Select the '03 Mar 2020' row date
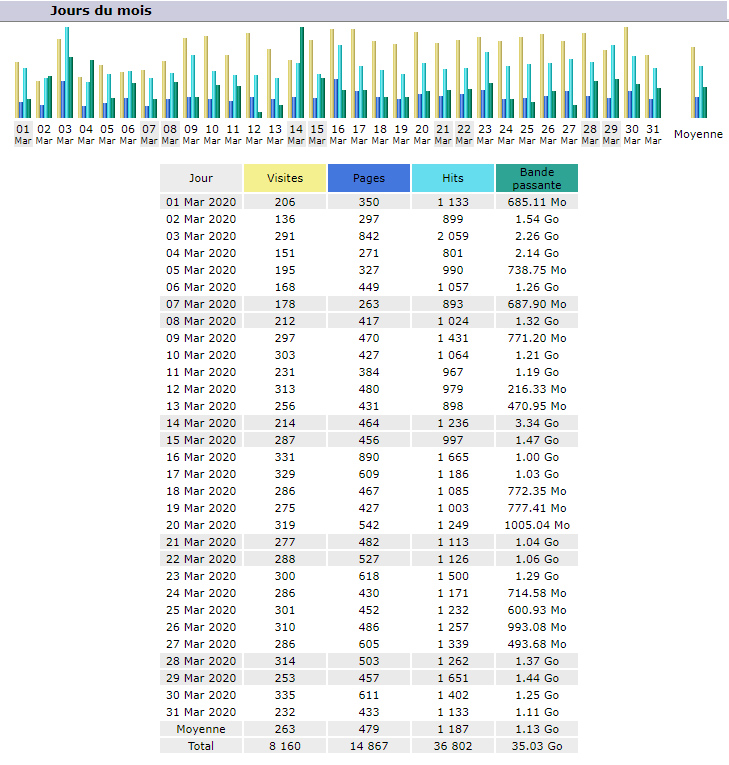The width and height of the screenshot is (729, 765). point(201,236)
